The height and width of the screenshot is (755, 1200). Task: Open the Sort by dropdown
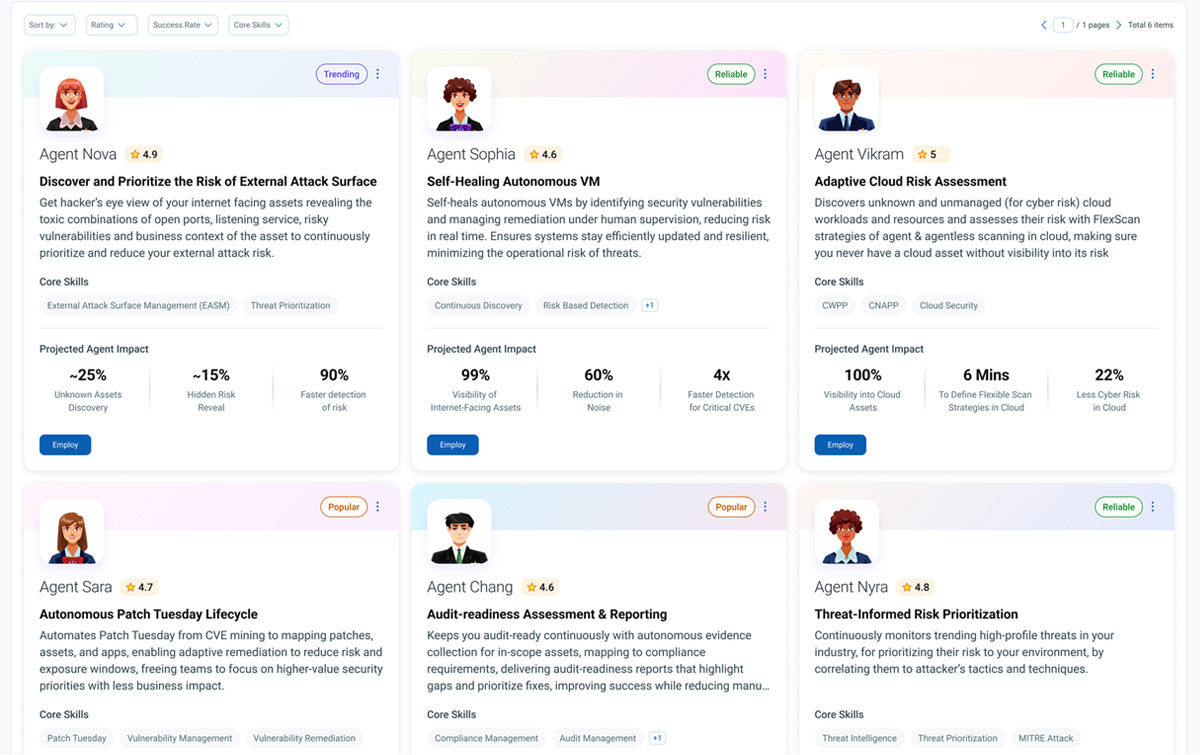[x=49, y=25]
